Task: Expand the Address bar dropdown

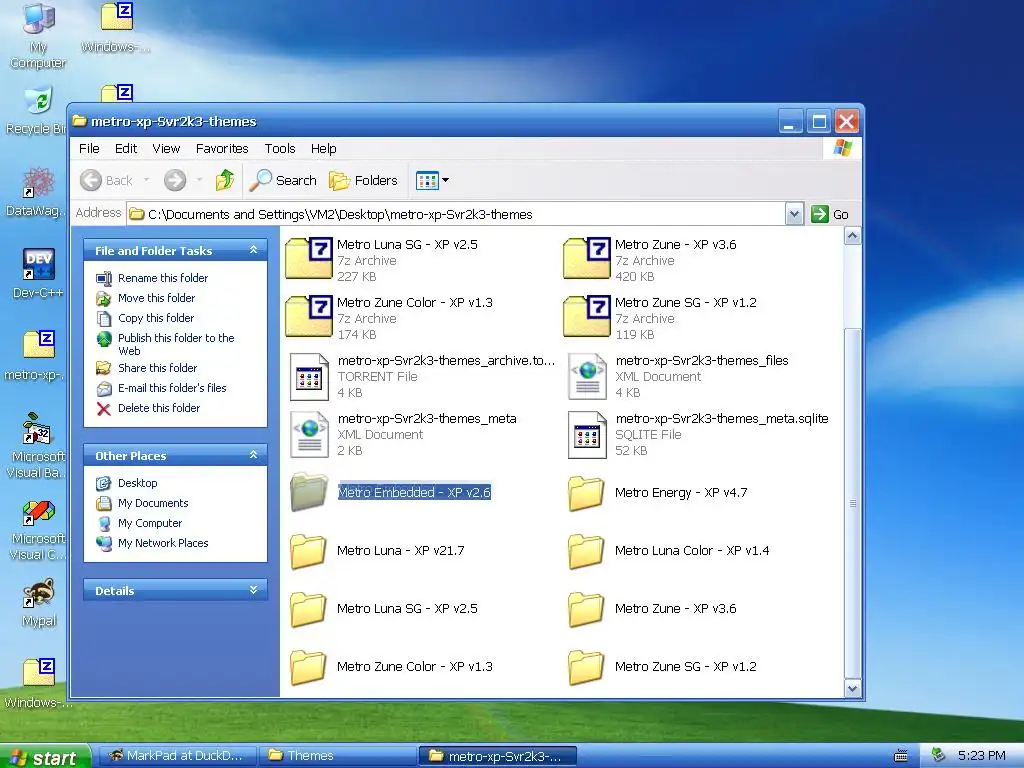Action: coord(794,214)
